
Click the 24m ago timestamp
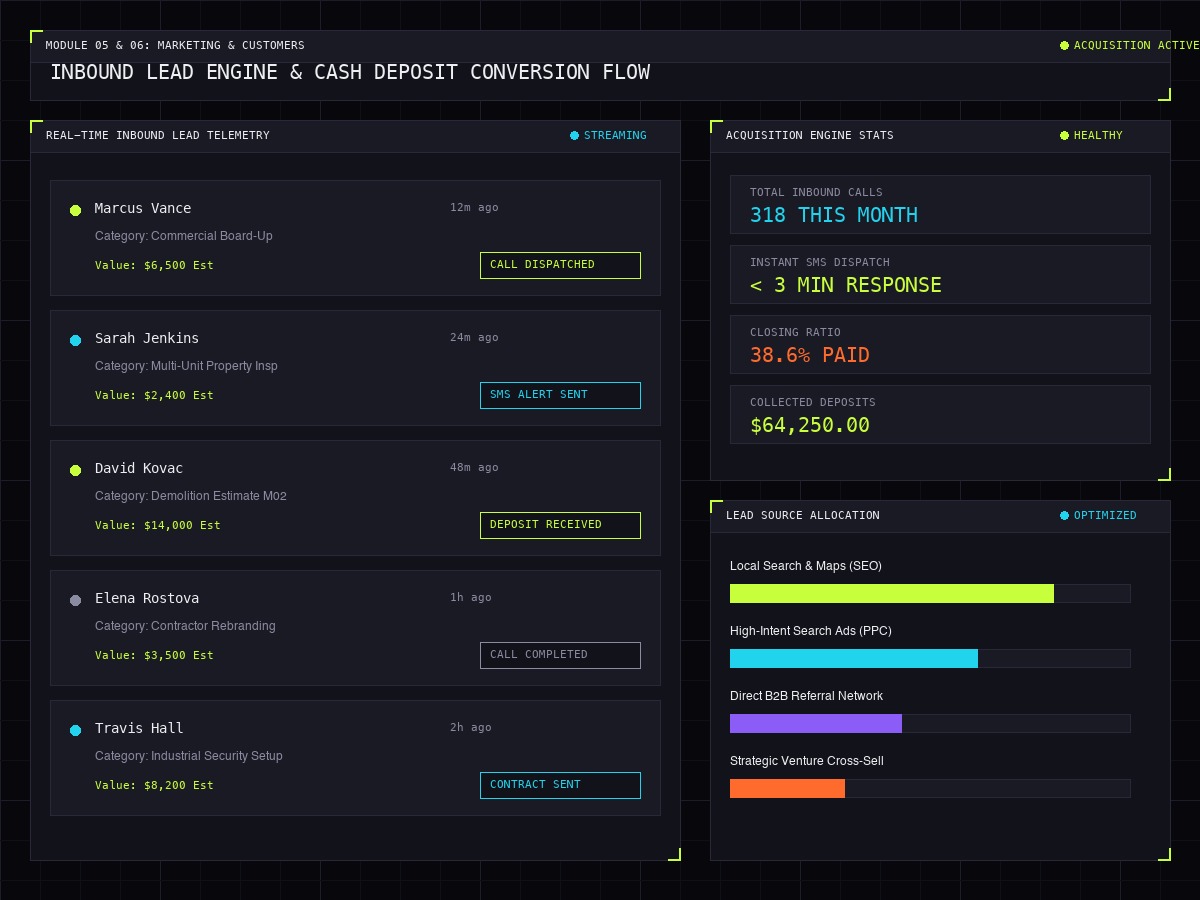[474, 337]
